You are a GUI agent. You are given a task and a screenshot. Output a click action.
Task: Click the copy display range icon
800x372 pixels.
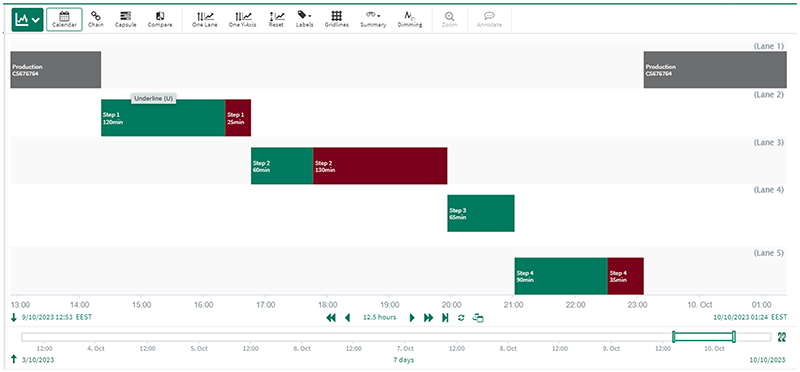478,318
